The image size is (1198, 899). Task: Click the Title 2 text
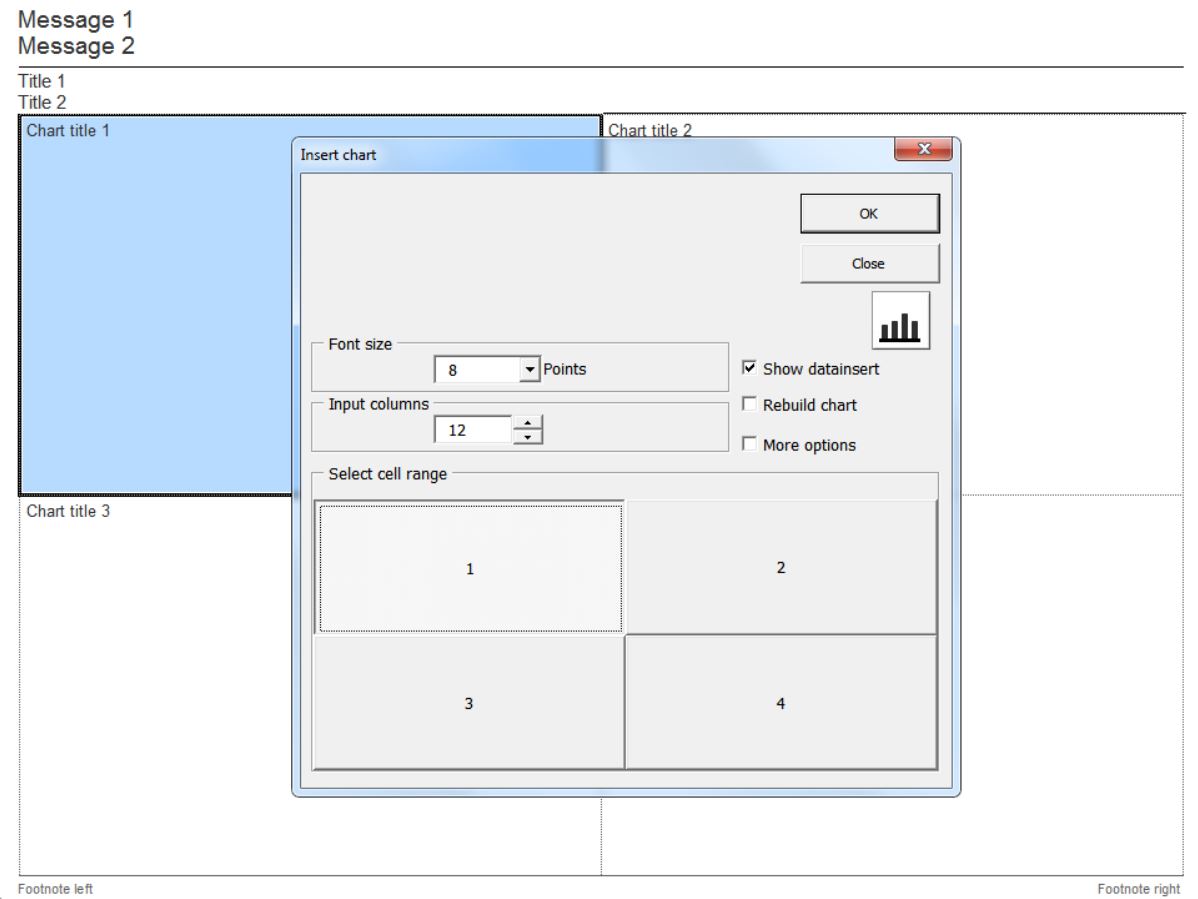[42, 102]
